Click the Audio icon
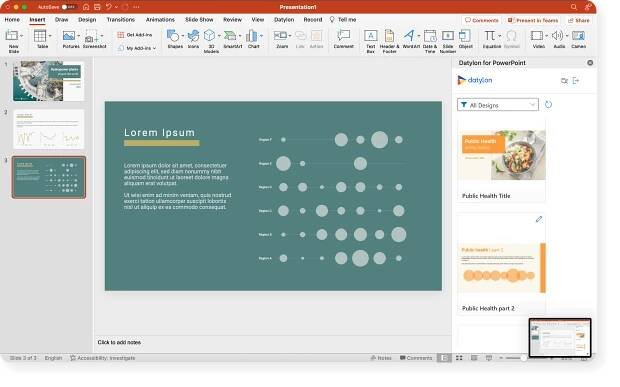Screen dimensions: 620x387 click(x=558, y=36)
